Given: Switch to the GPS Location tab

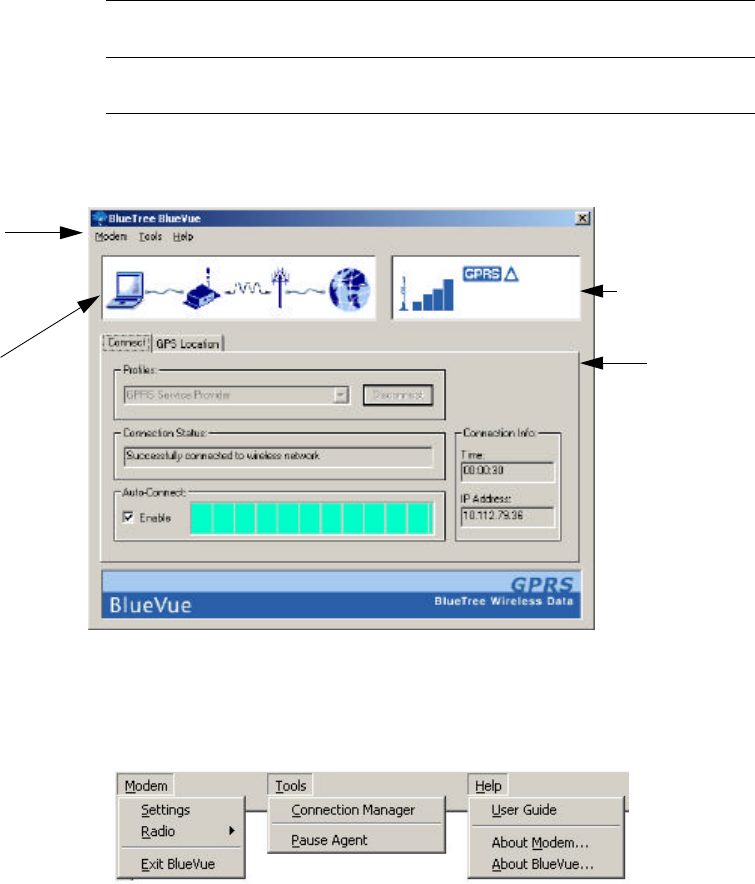Looking at the screenshot, I should coord(188,344).
